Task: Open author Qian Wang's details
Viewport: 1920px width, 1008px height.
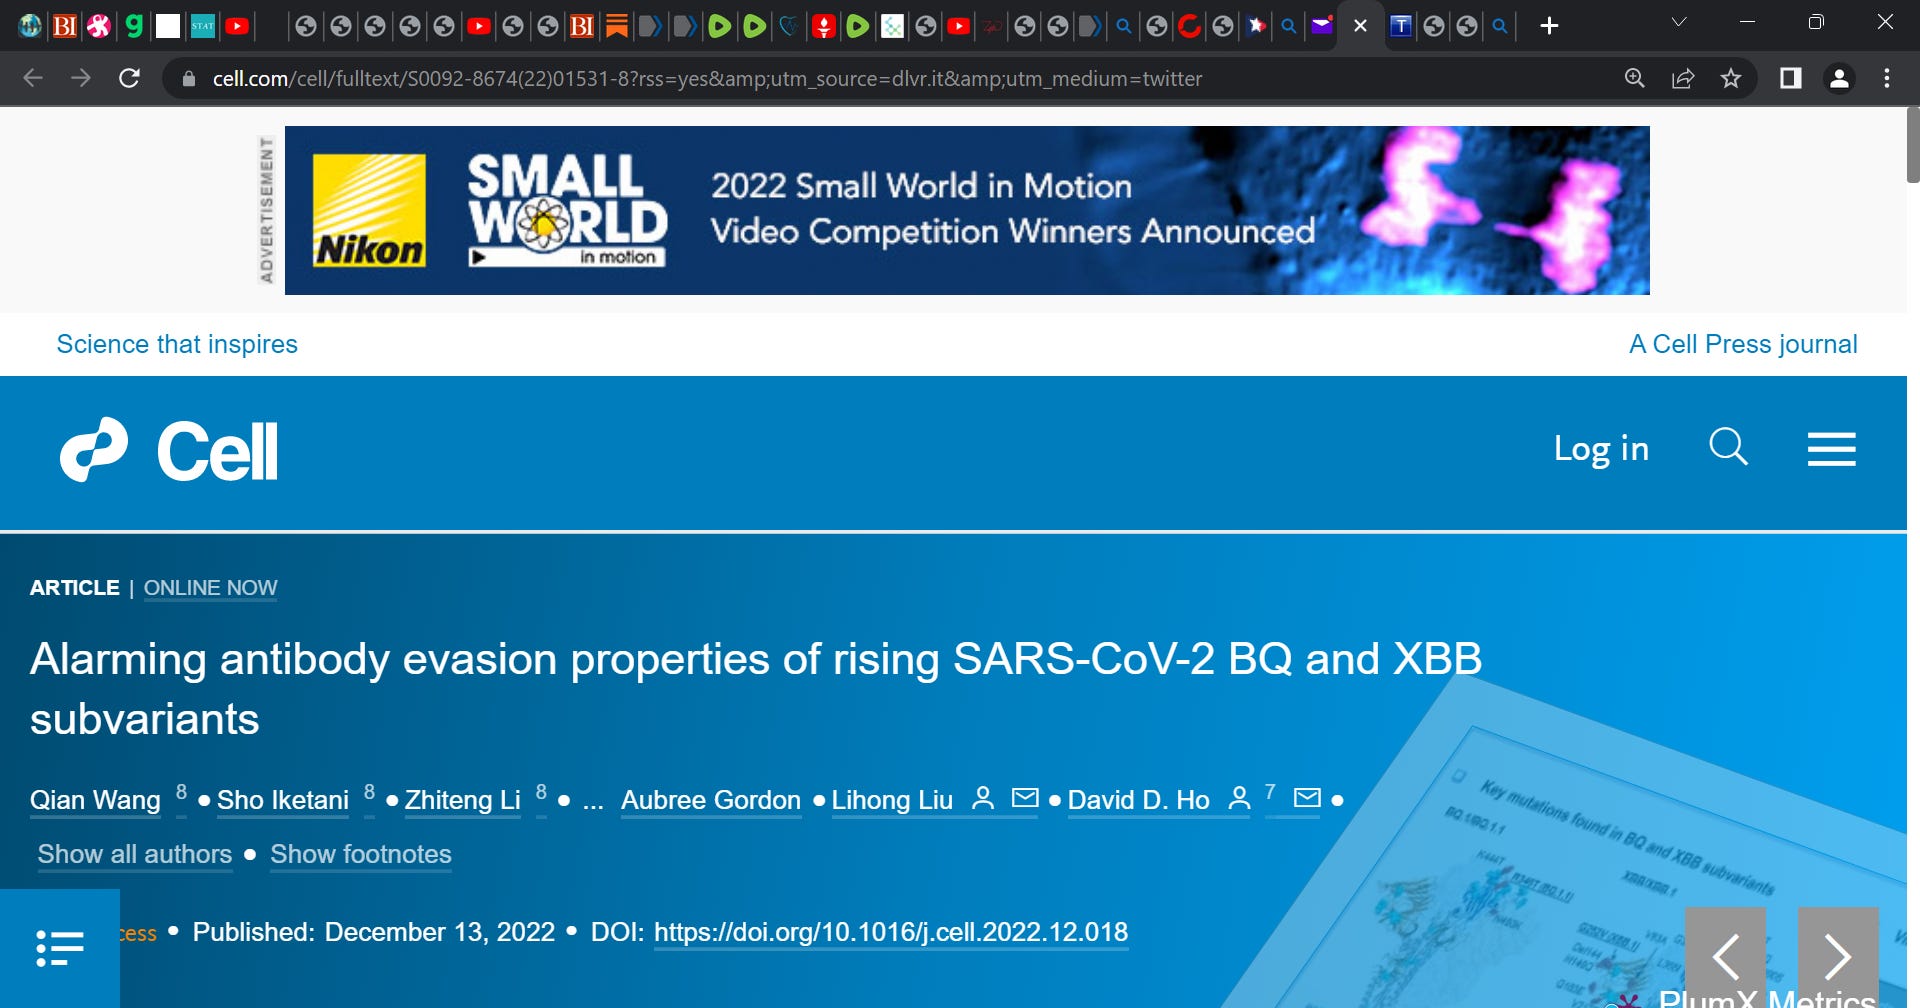Action: 95,800
